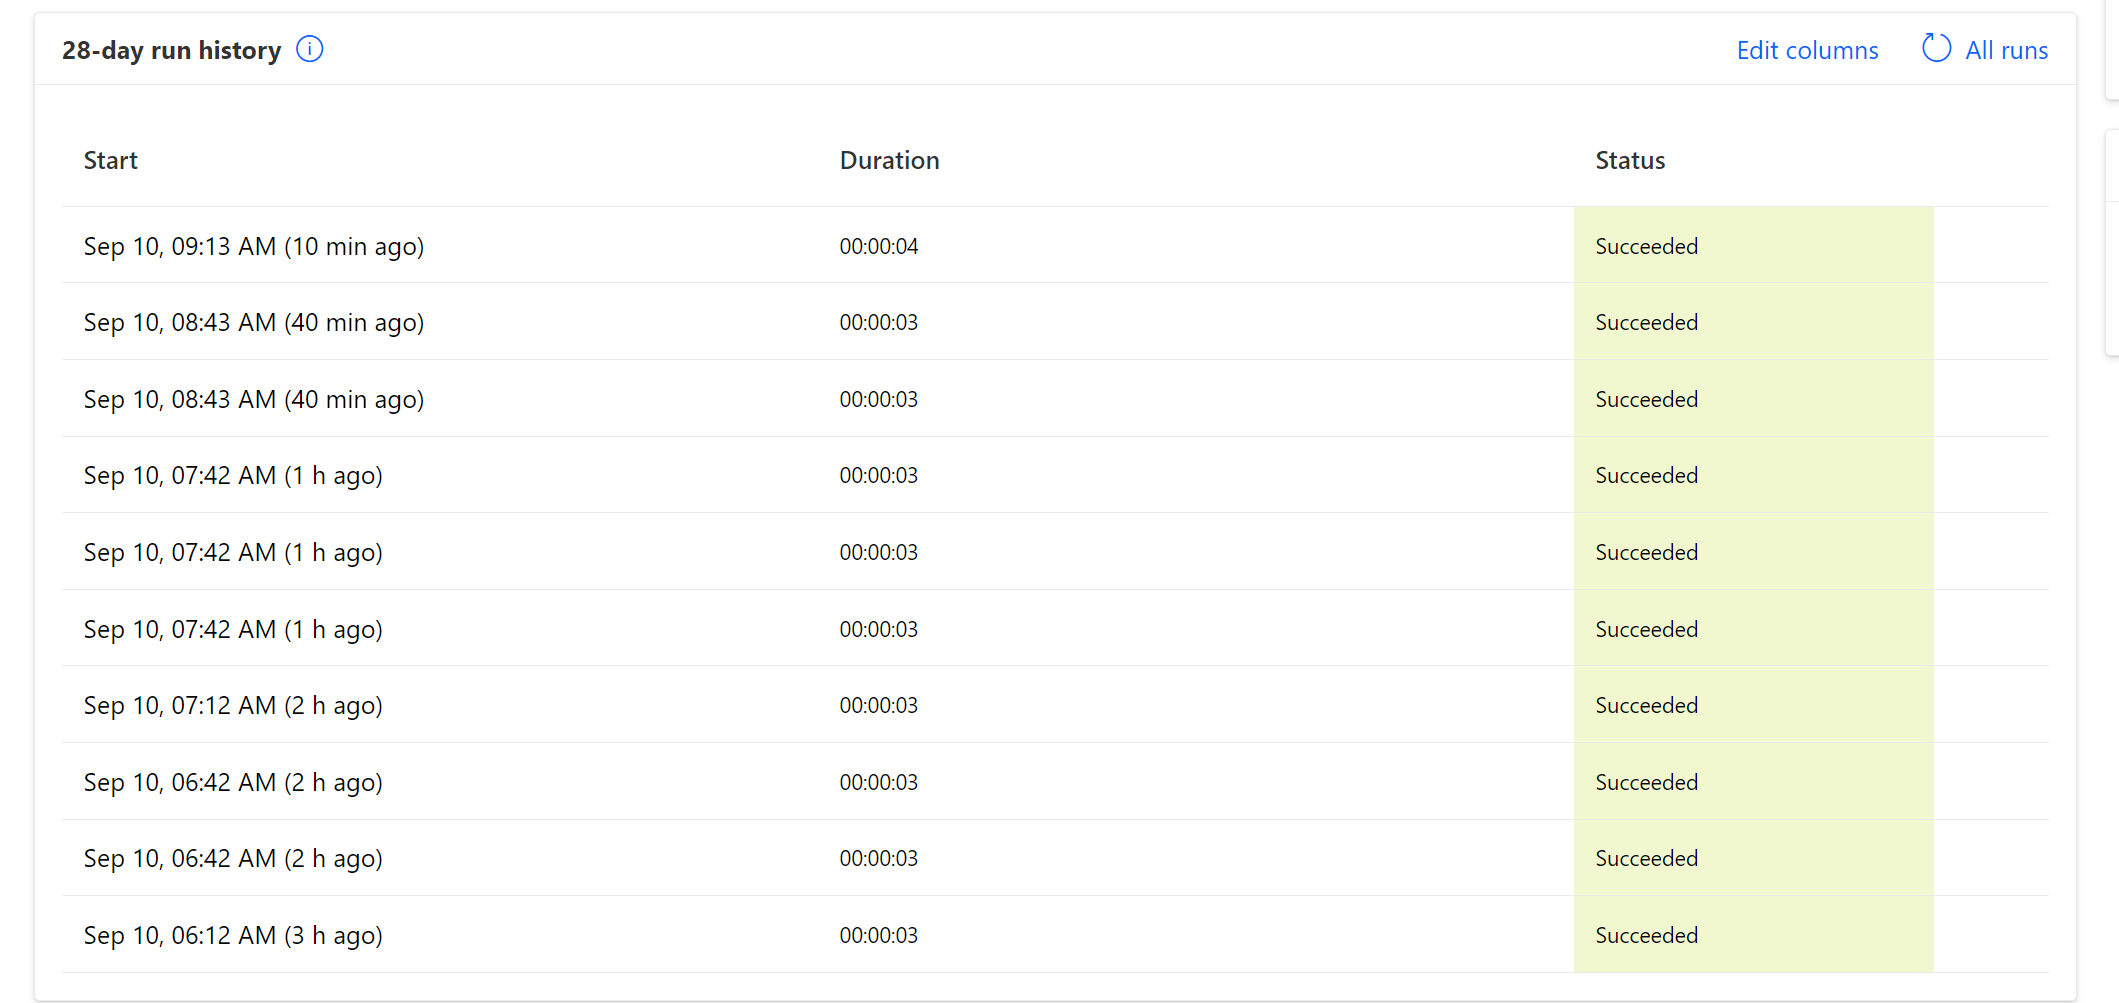Click the duration of the 06:12 AM run
2119x1003 pixels.
point(878,936)
